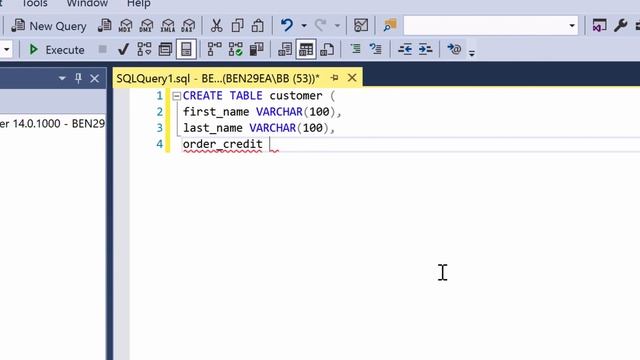Open the Activity Monitor icon
The height and width of the screenshot is (360, 640).
tap(361, 26)
